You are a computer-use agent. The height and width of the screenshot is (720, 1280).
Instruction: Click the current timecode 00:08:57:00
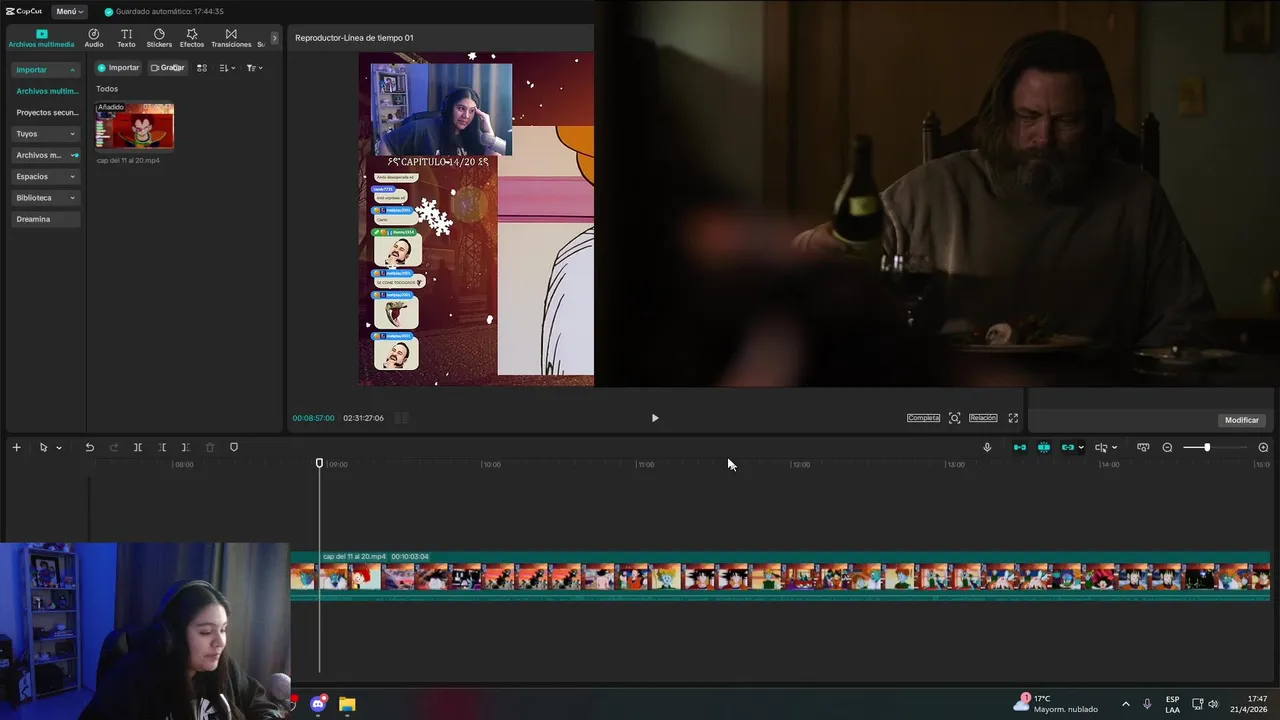(313, 418)
